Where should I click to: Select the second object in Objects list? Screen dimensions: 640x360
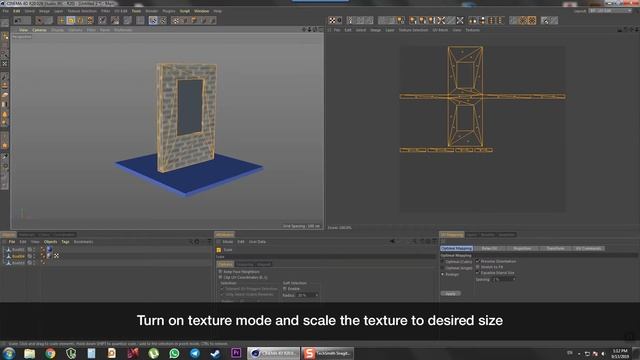click(x=18, y=256)
